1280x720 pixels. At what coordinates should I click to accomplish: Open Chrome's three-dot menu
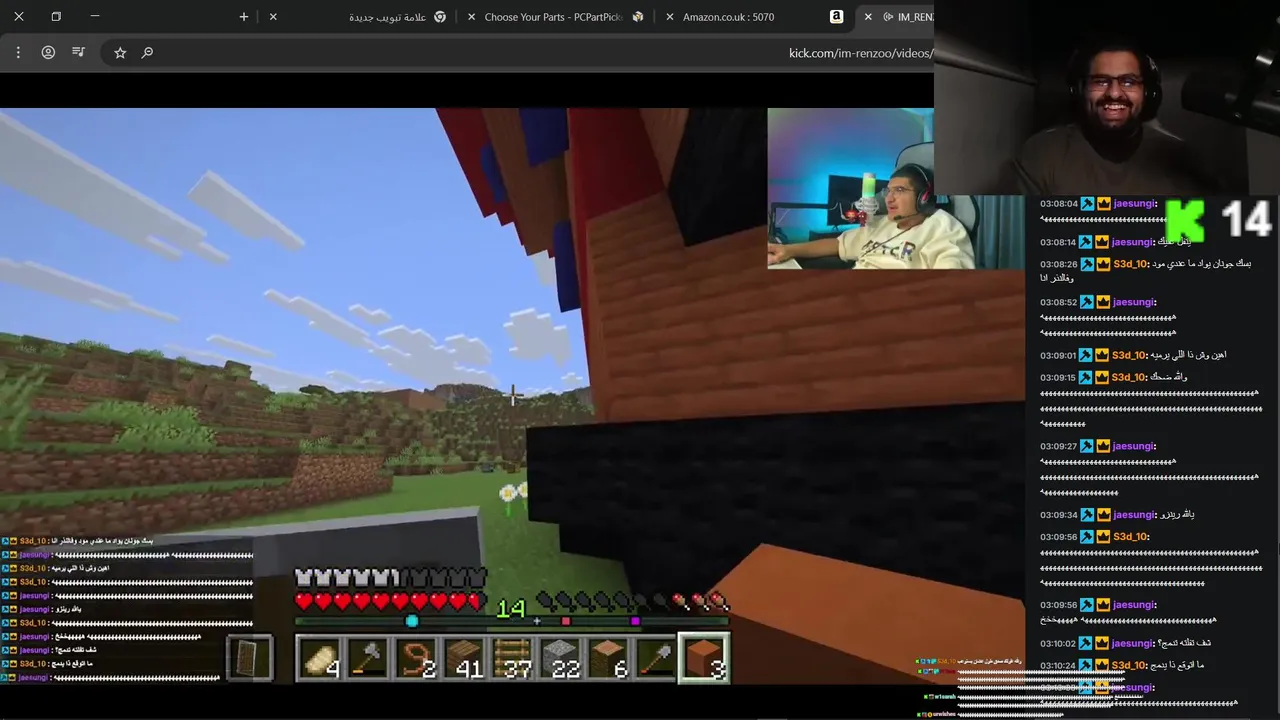coord(18,52)
